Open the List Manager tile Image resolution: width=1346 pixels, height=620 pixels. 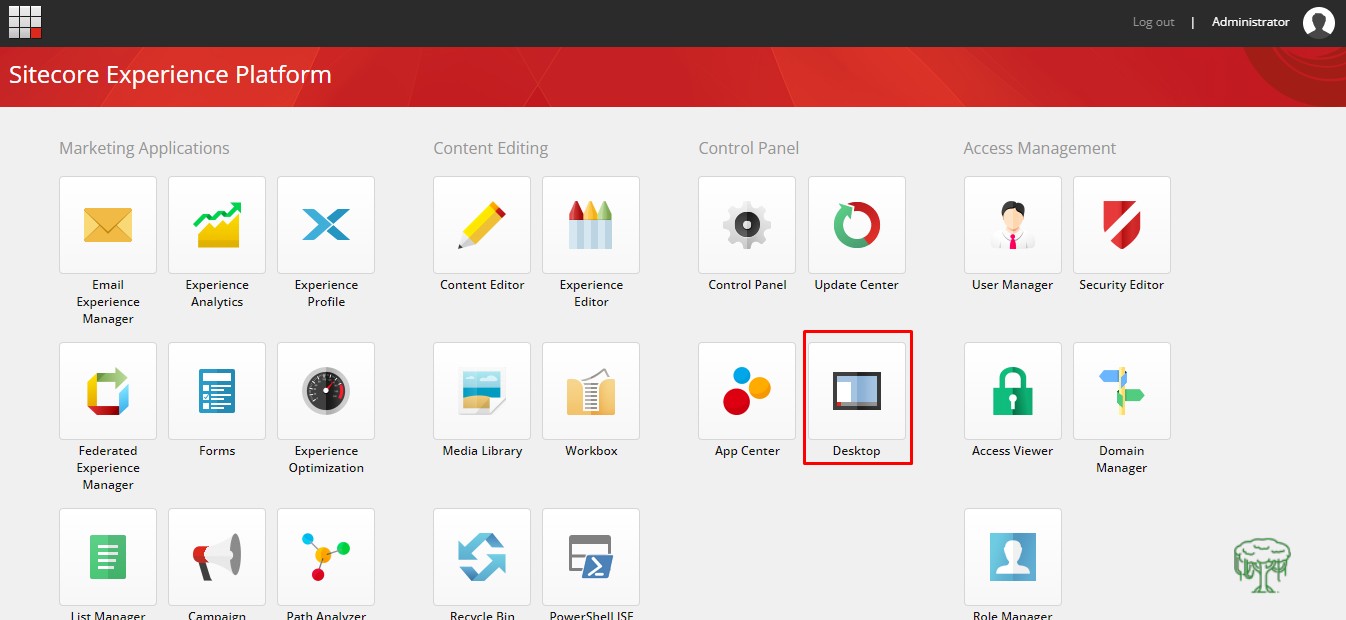pyautogui.click(x=108, y=557)
